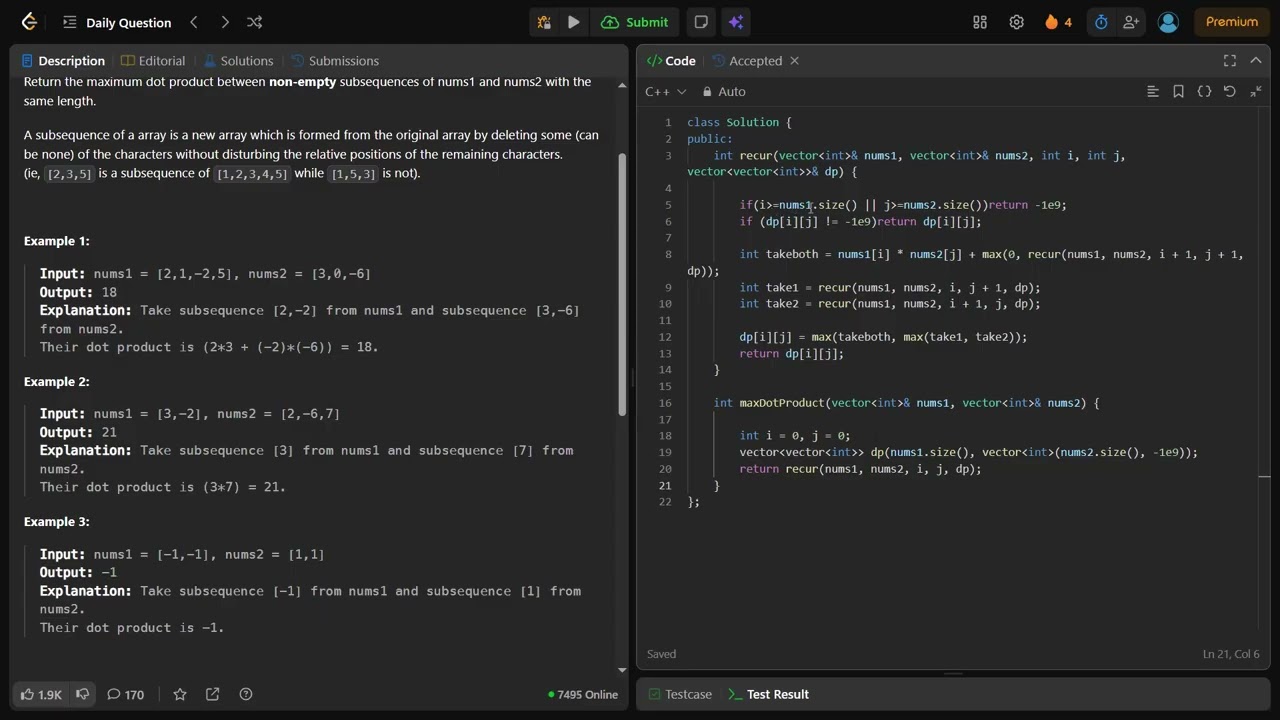Open the Accepted tab

point(747,61)
